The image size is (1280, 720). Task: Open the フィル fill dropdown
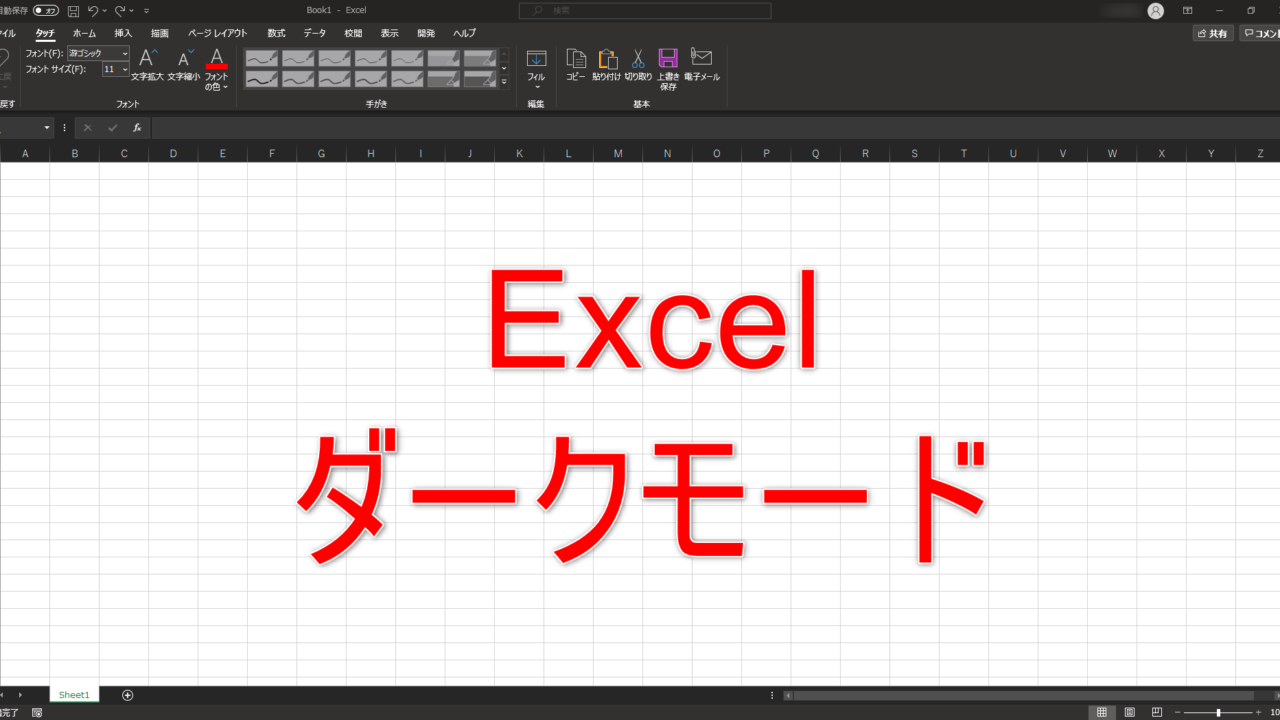click(x=536, y=68)
